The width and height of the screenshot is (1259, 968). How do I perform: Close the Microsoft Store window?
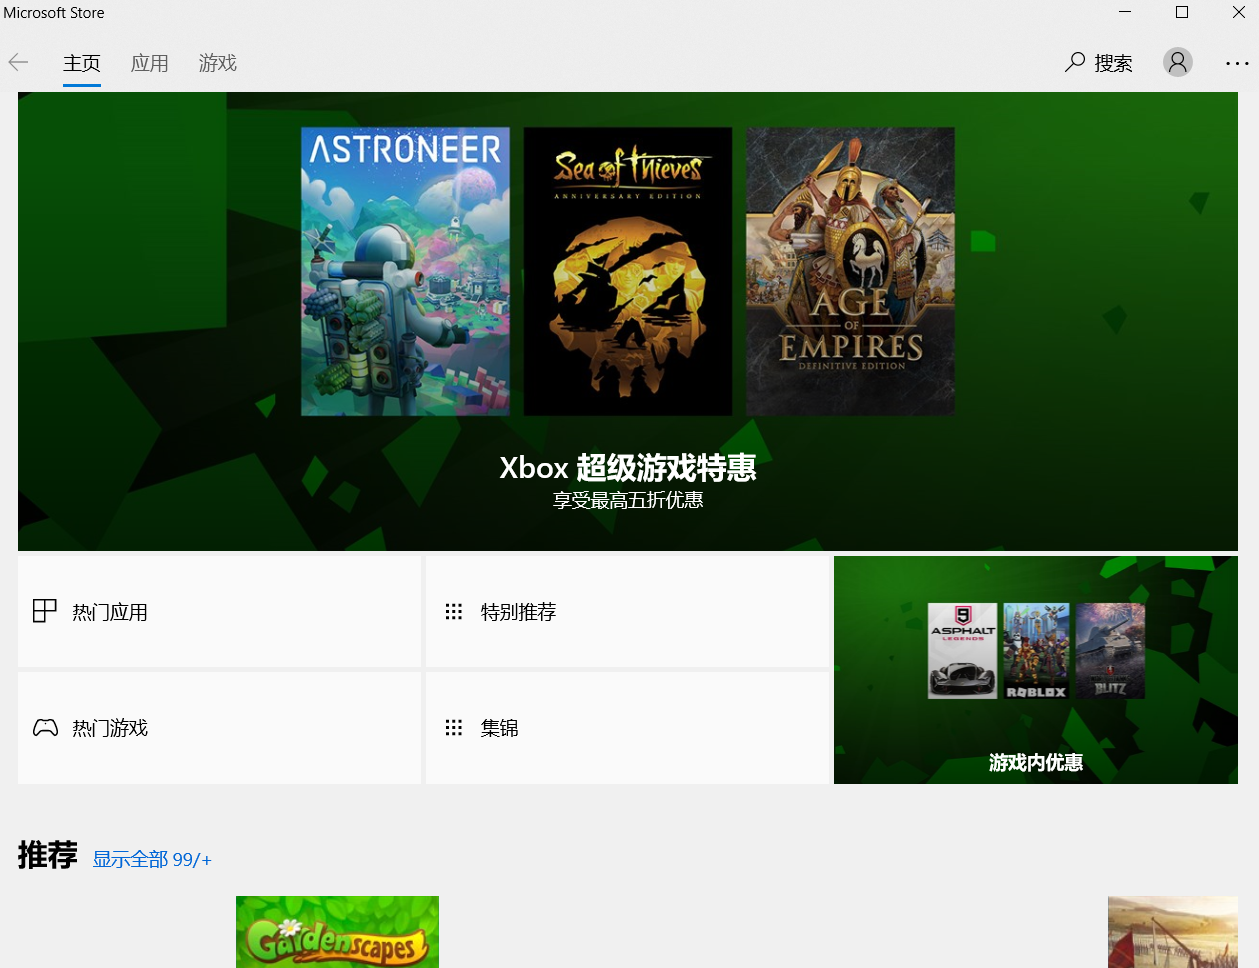pyautogui.click(x=1238, y=12)
